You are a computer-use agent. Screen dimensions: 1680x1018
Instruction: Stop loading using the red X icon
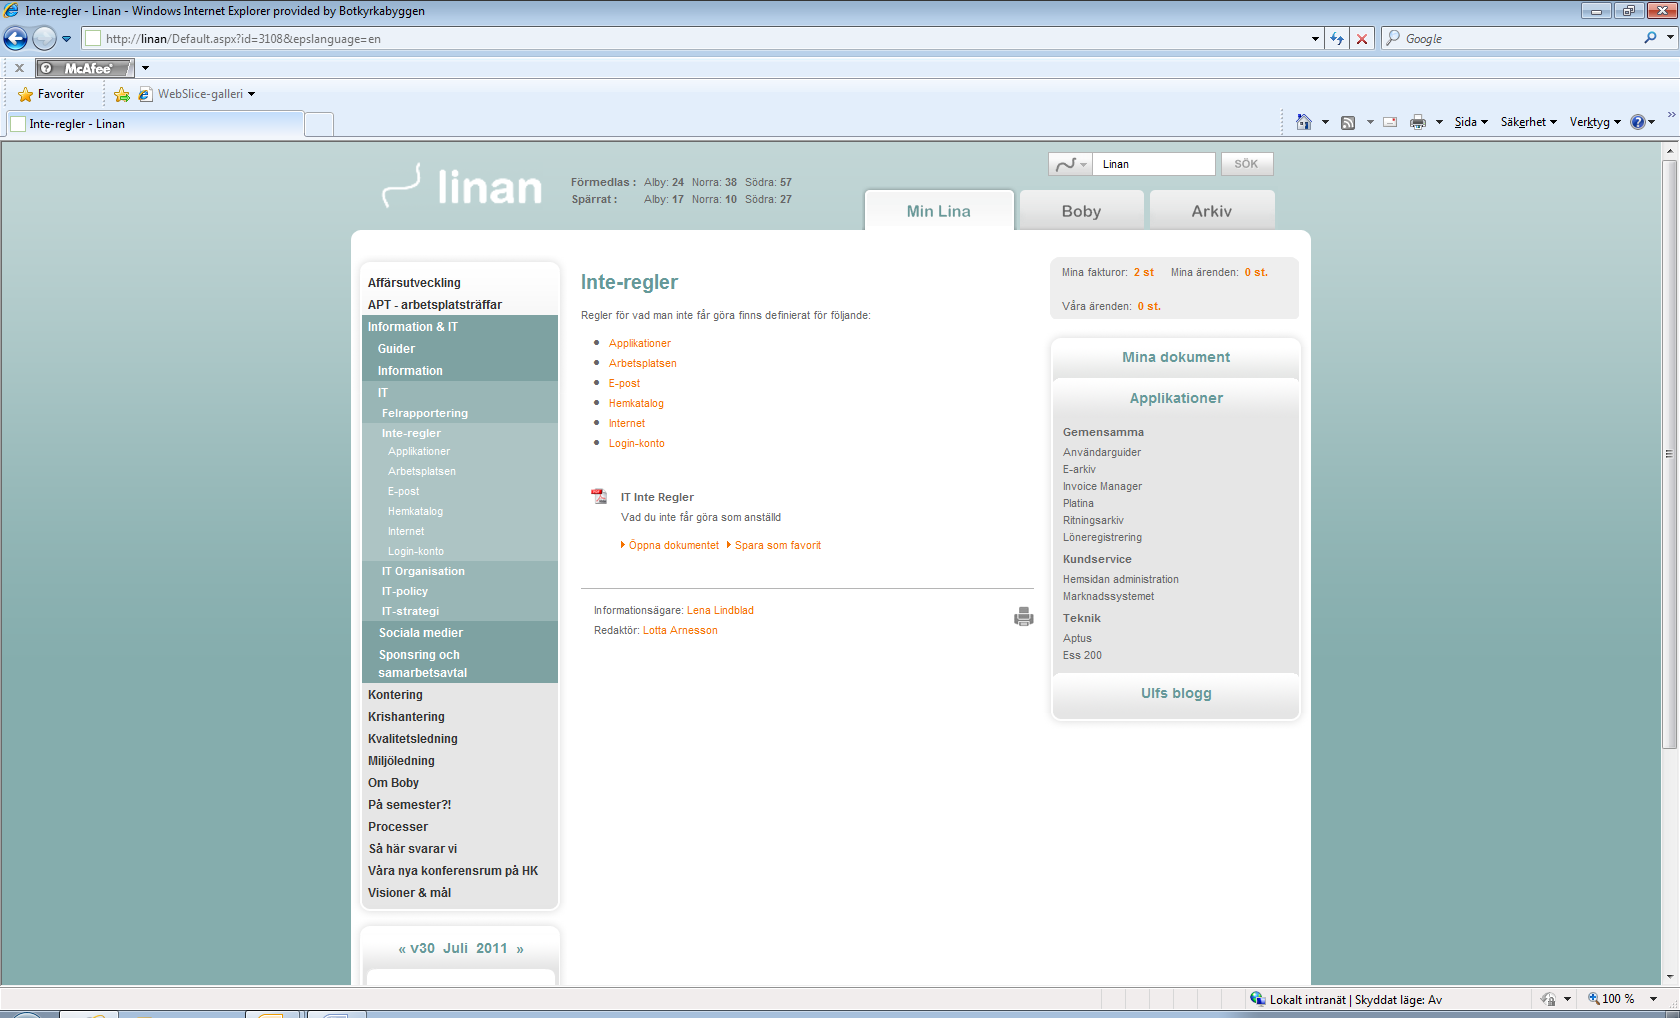[1361, 39]
